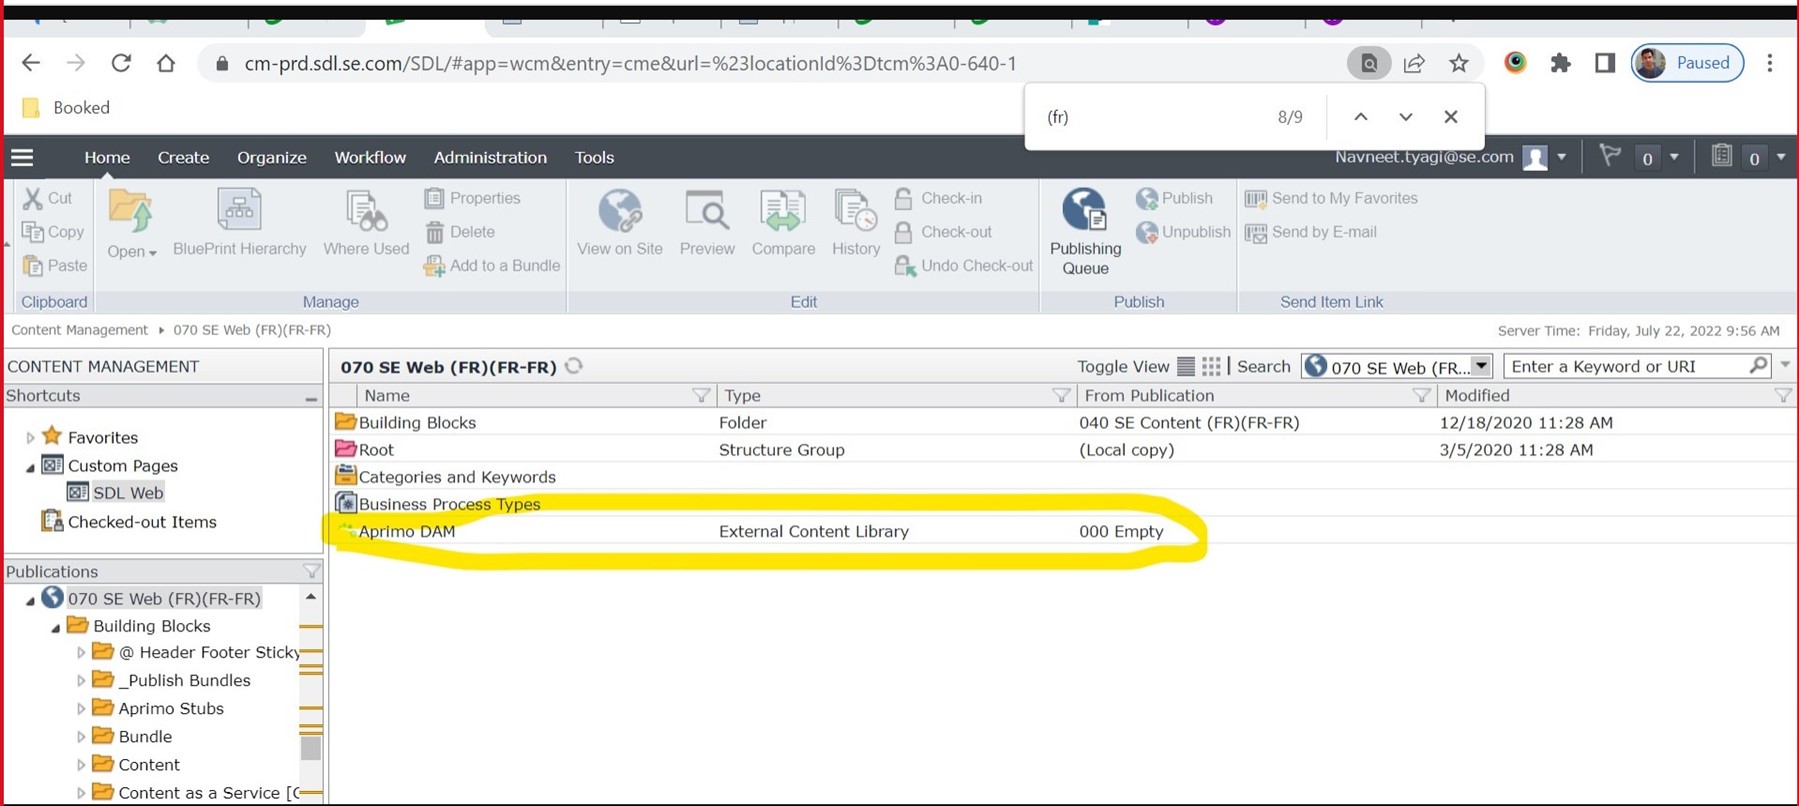The image size is (1799, 806).
Task: Open search publication scope dropdown
Action: pos(1481,366)
